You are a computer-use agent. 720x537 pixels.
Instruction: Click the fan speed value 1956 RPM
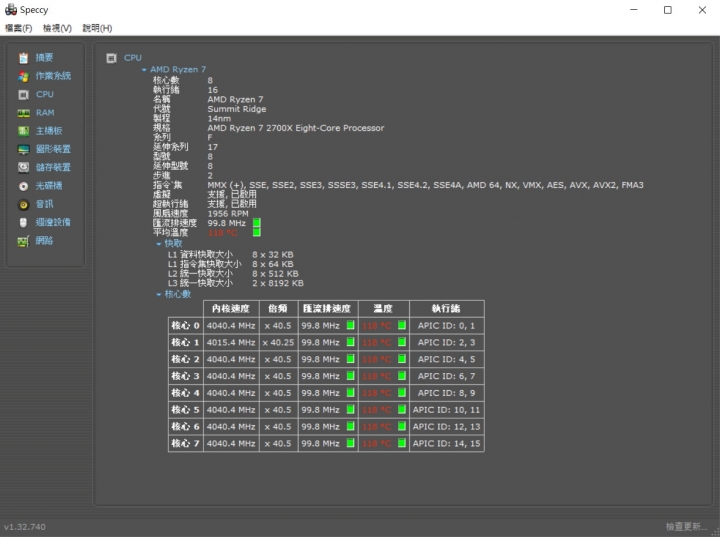pyautogui.click(x=228, y=214)
